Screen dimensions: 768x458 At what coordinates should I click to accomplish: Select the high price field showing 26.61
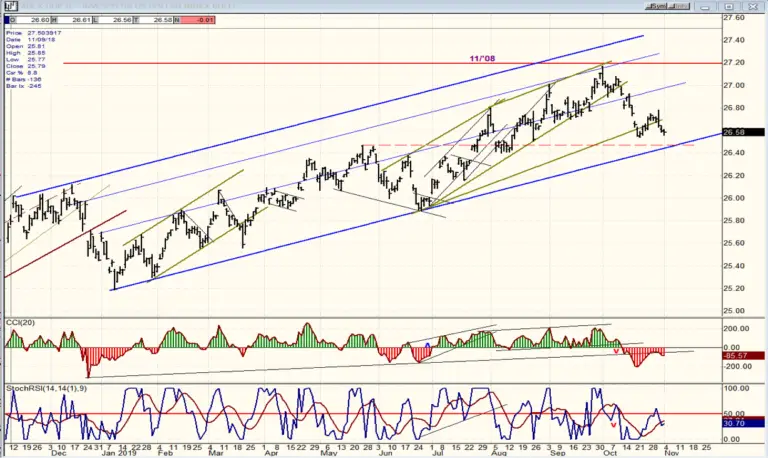71,20
